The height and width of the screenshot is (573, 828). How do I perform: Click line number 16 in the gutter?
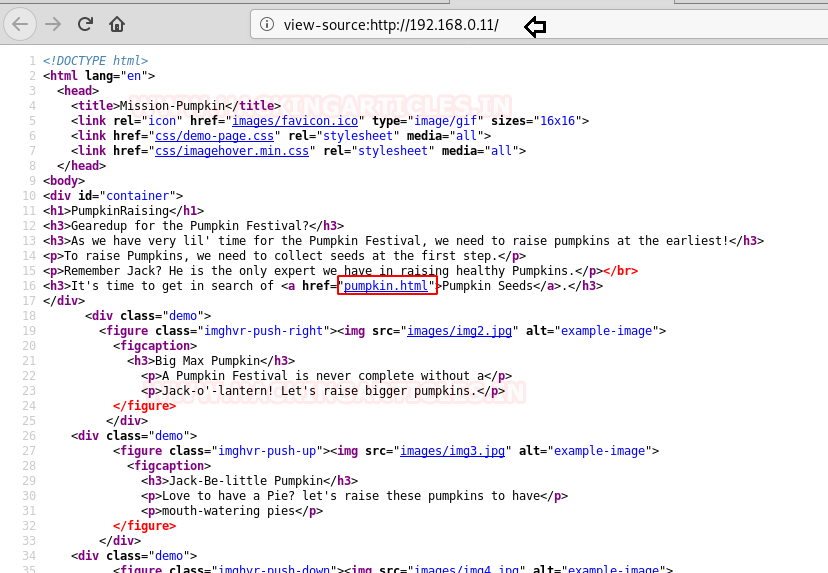[x=29, y=286]
